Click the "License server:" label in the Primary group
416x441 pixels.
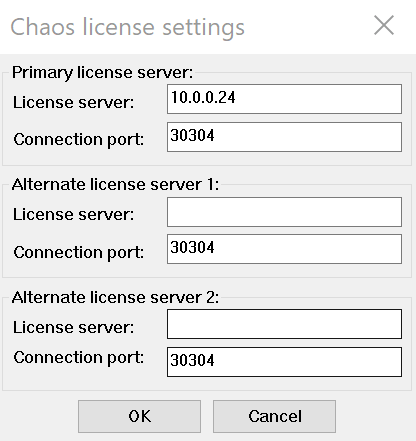[73, 102]
